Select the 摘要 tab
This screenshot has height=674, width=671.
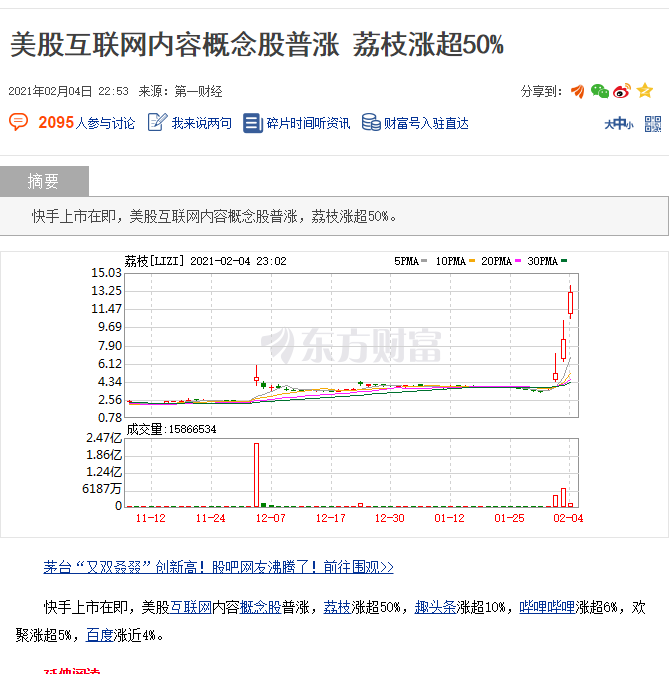point(44,181)
